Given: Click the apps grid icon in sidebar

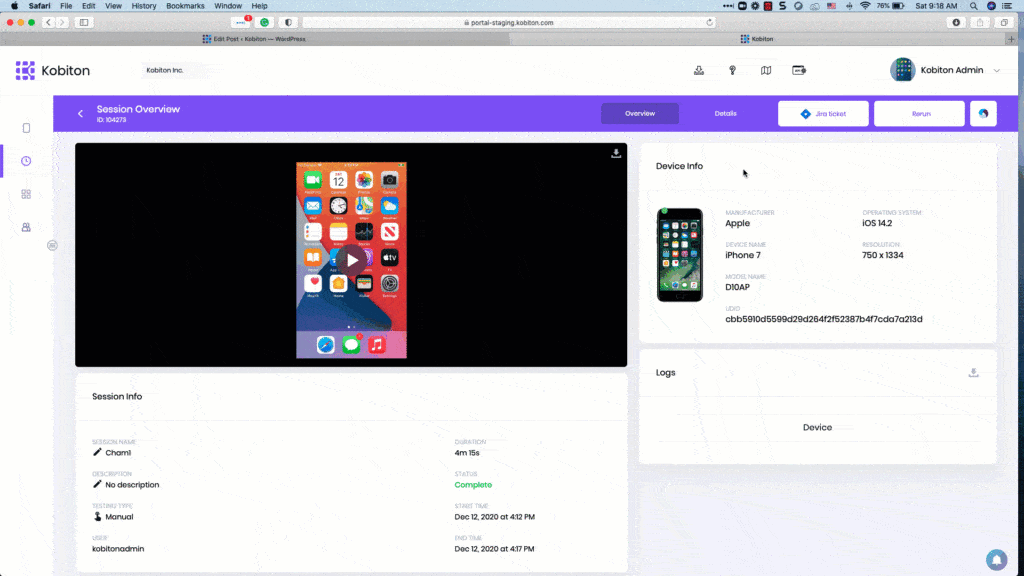Looking at the screenshot, I should point(26,194).
